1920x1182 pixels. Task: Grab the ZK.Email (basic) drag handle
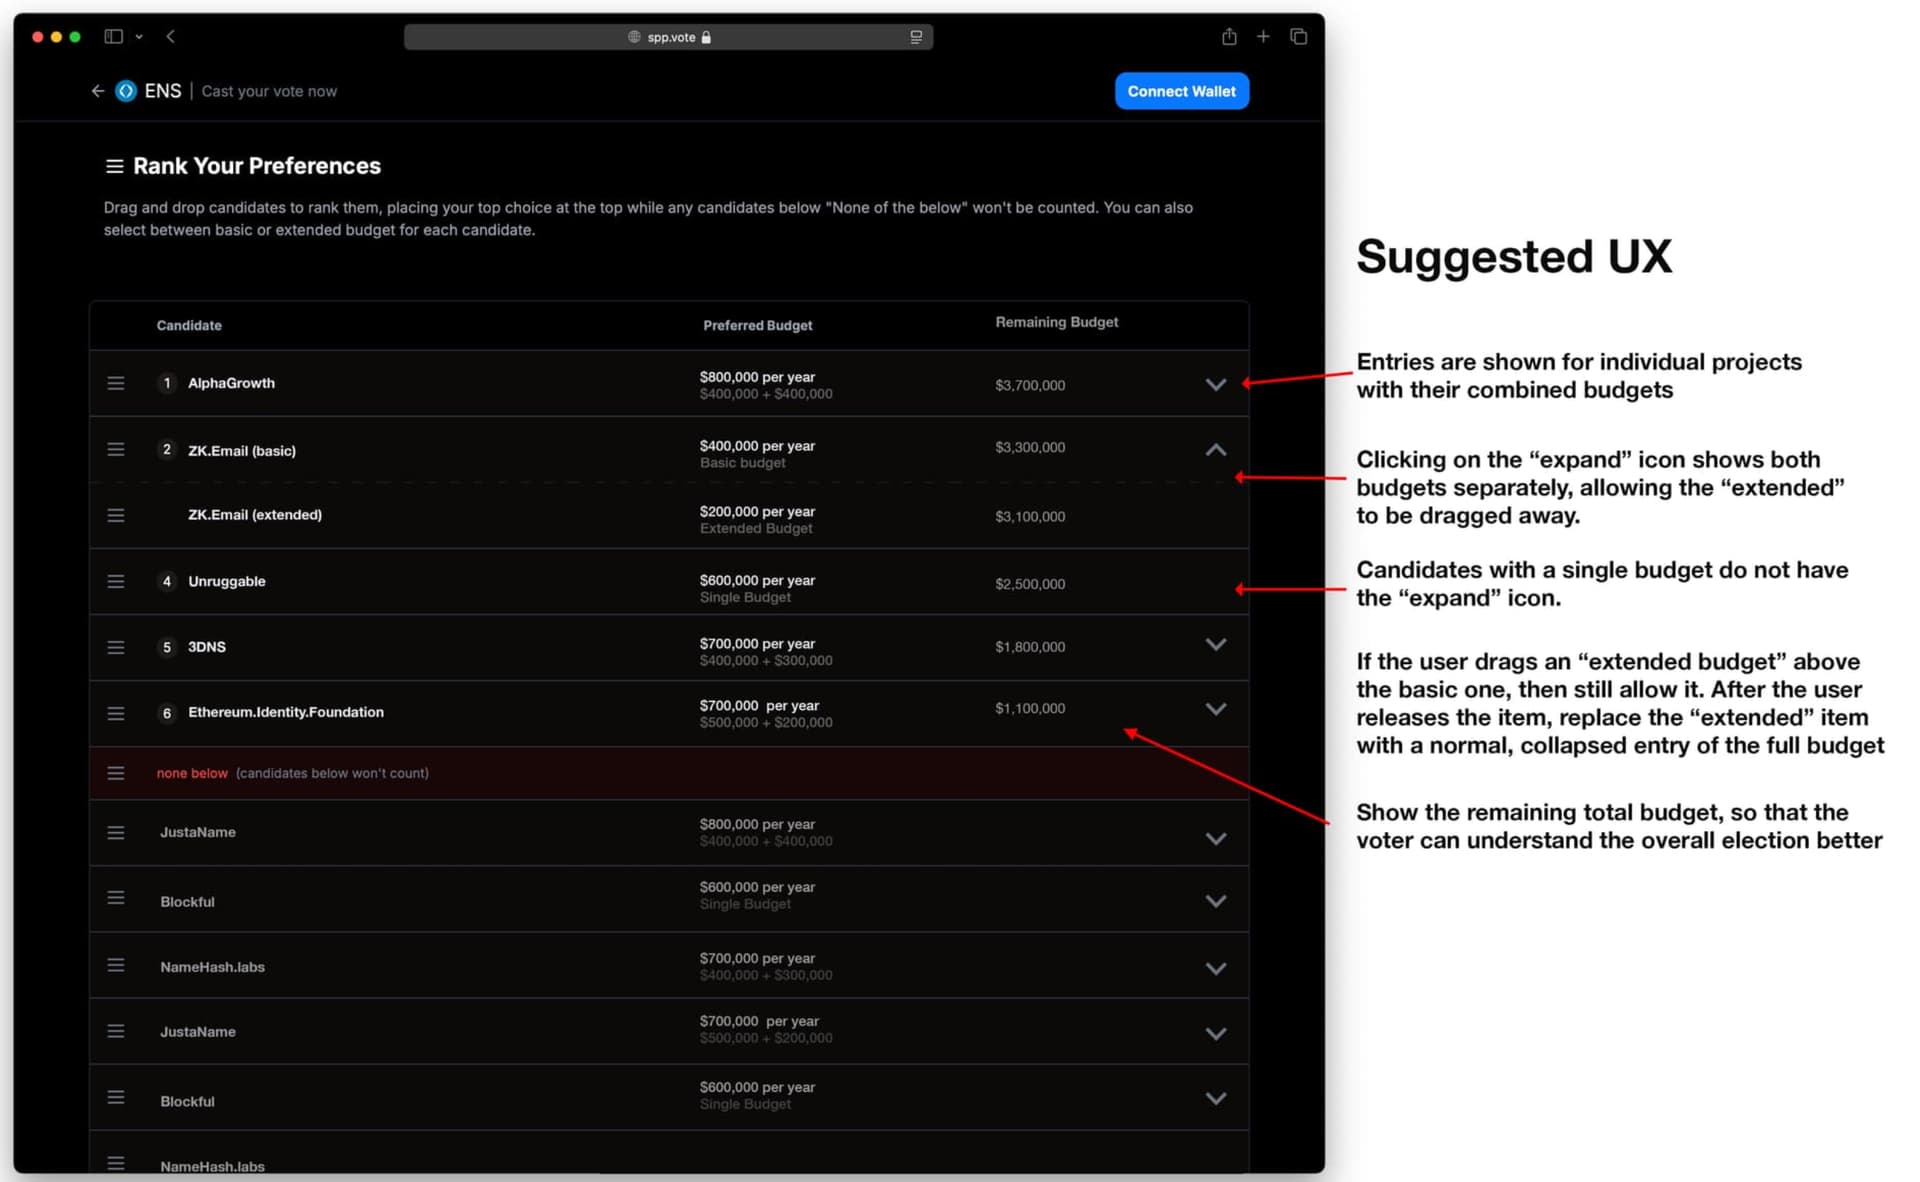(116, 450)
